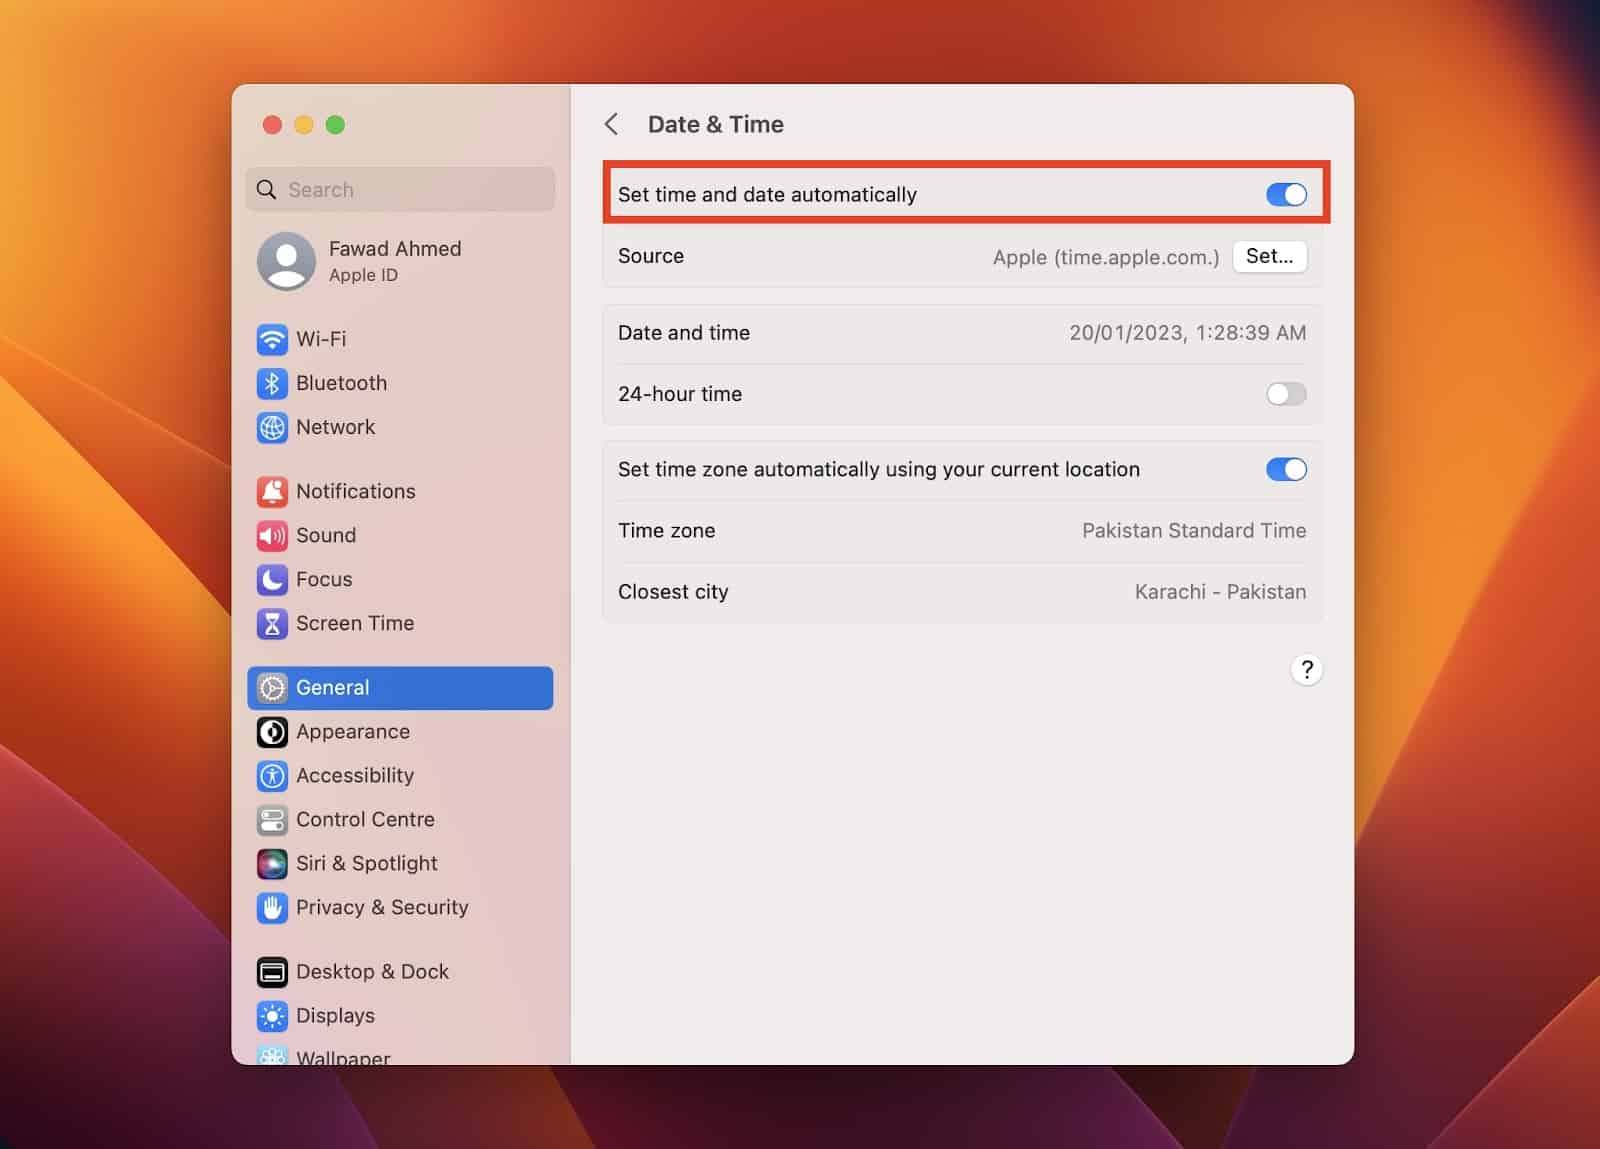This screenshot has height=1149, width=1600.
Task: Click the Search field
Action: 400,189
